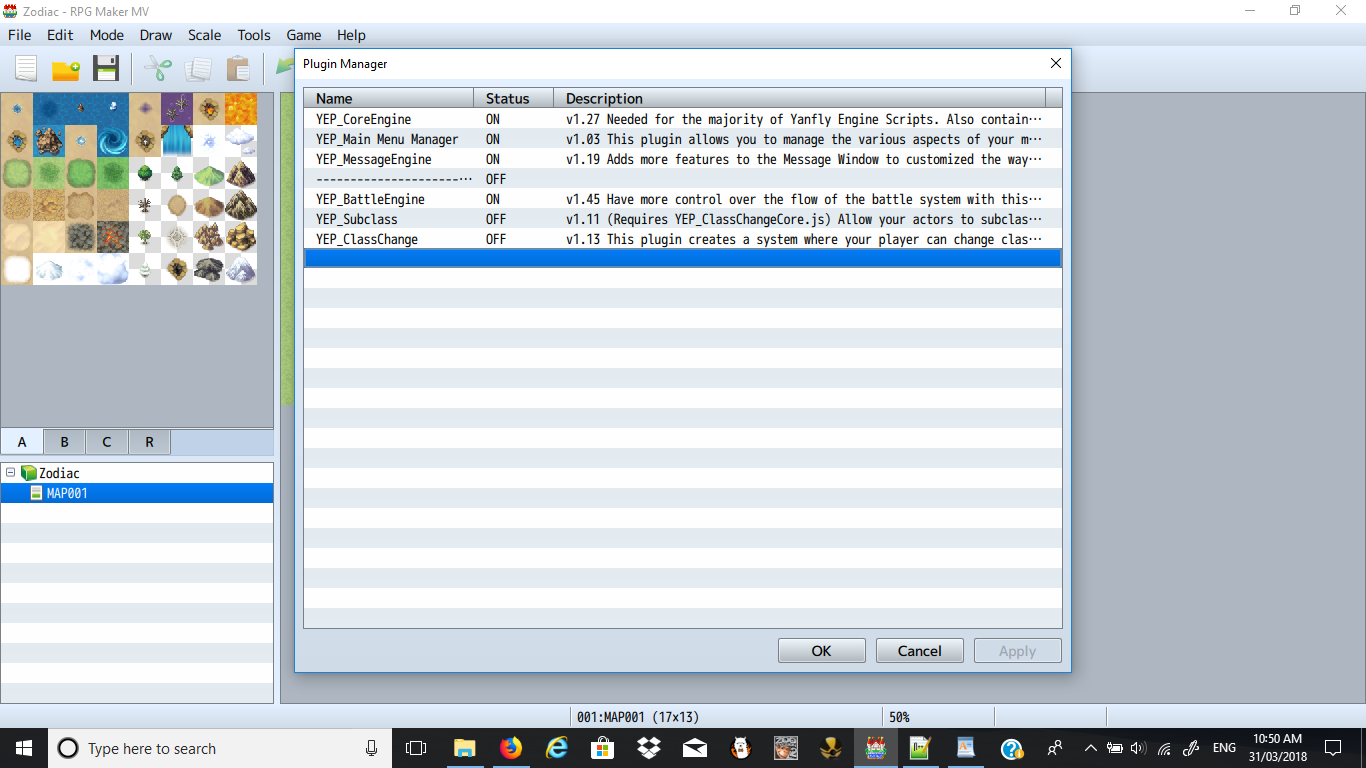Click the OFF status of YEP_Subclass
Viewport: 1366px width, 768px height.
pos(496,219)
